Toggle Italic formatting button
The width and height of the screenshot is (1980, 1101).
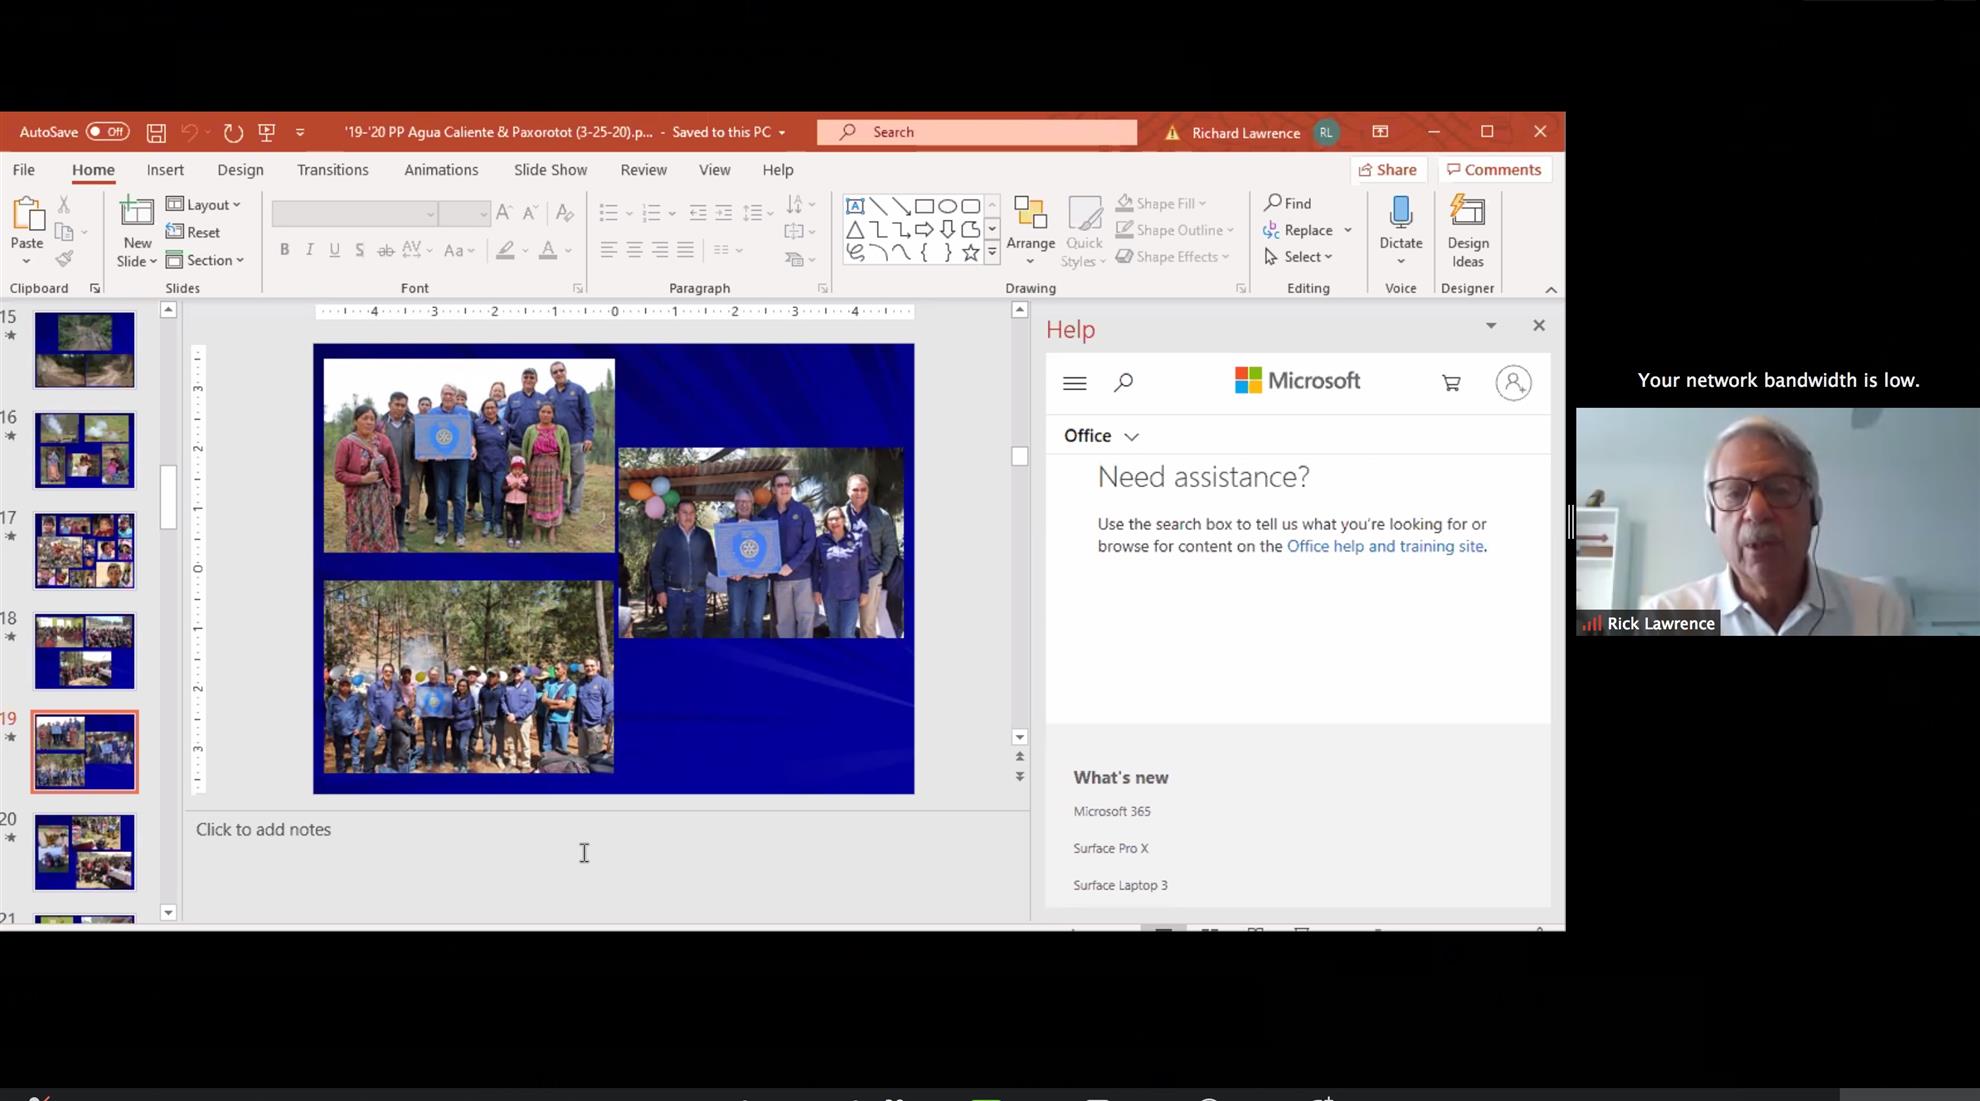pyautogui.click(x=309, y=250)
